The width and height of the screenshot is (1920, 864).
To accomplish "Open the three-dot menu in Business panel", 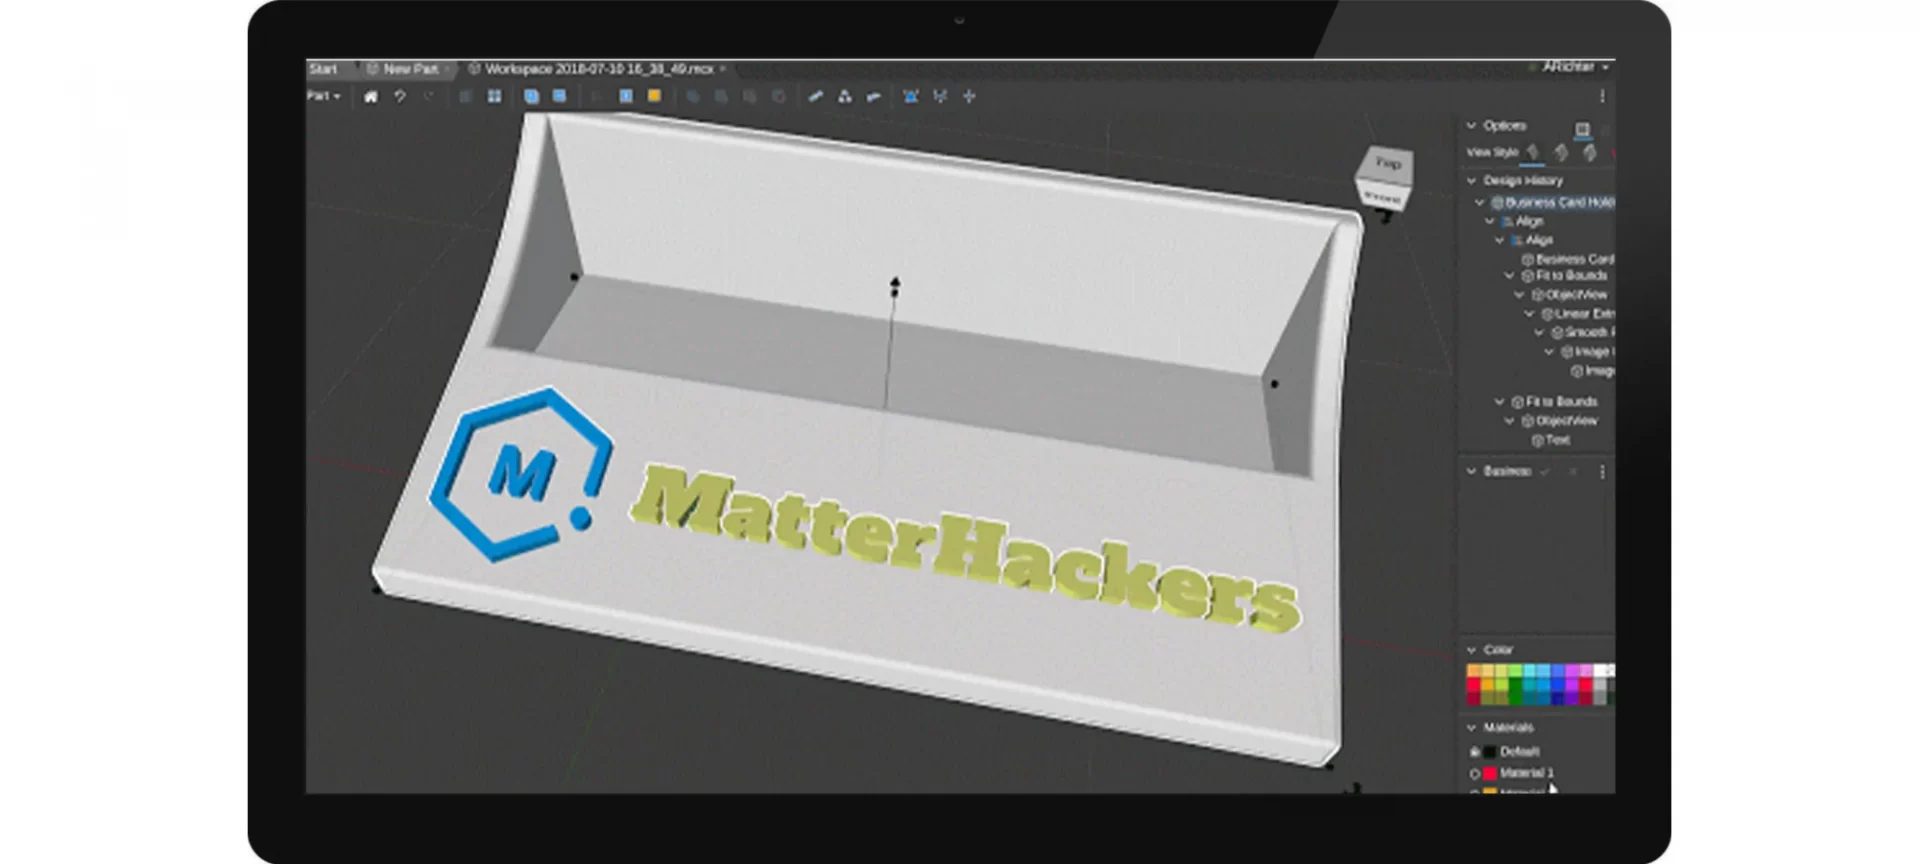I will coord(1602,471).
